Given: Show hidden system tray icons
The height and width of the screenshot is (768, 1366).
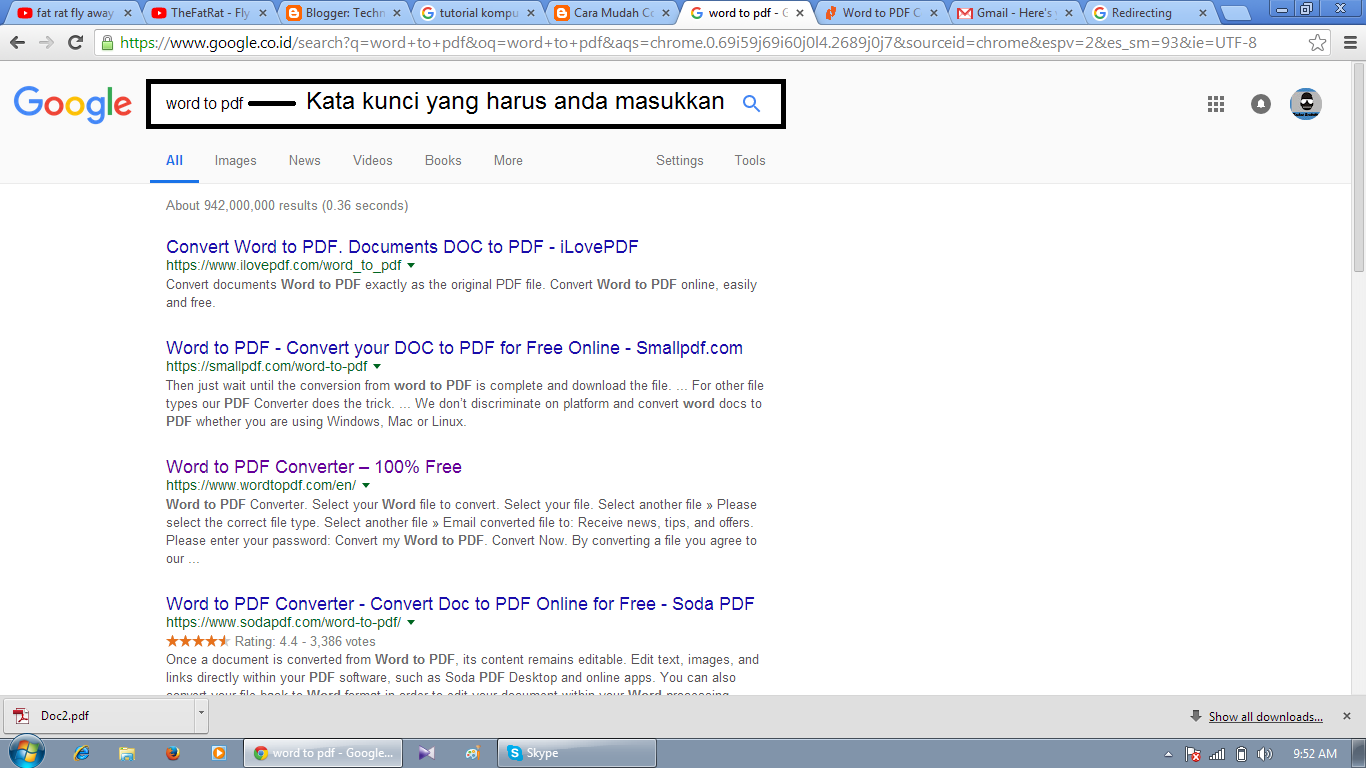Looking at the screenshot, I should click(1168, 754).
